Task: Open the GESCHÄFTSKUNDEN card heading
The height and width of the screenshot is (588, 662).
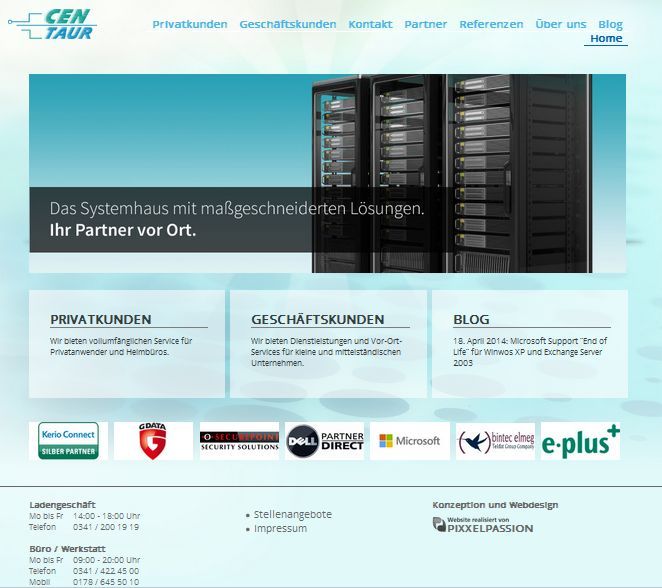Action: [317, 320]
